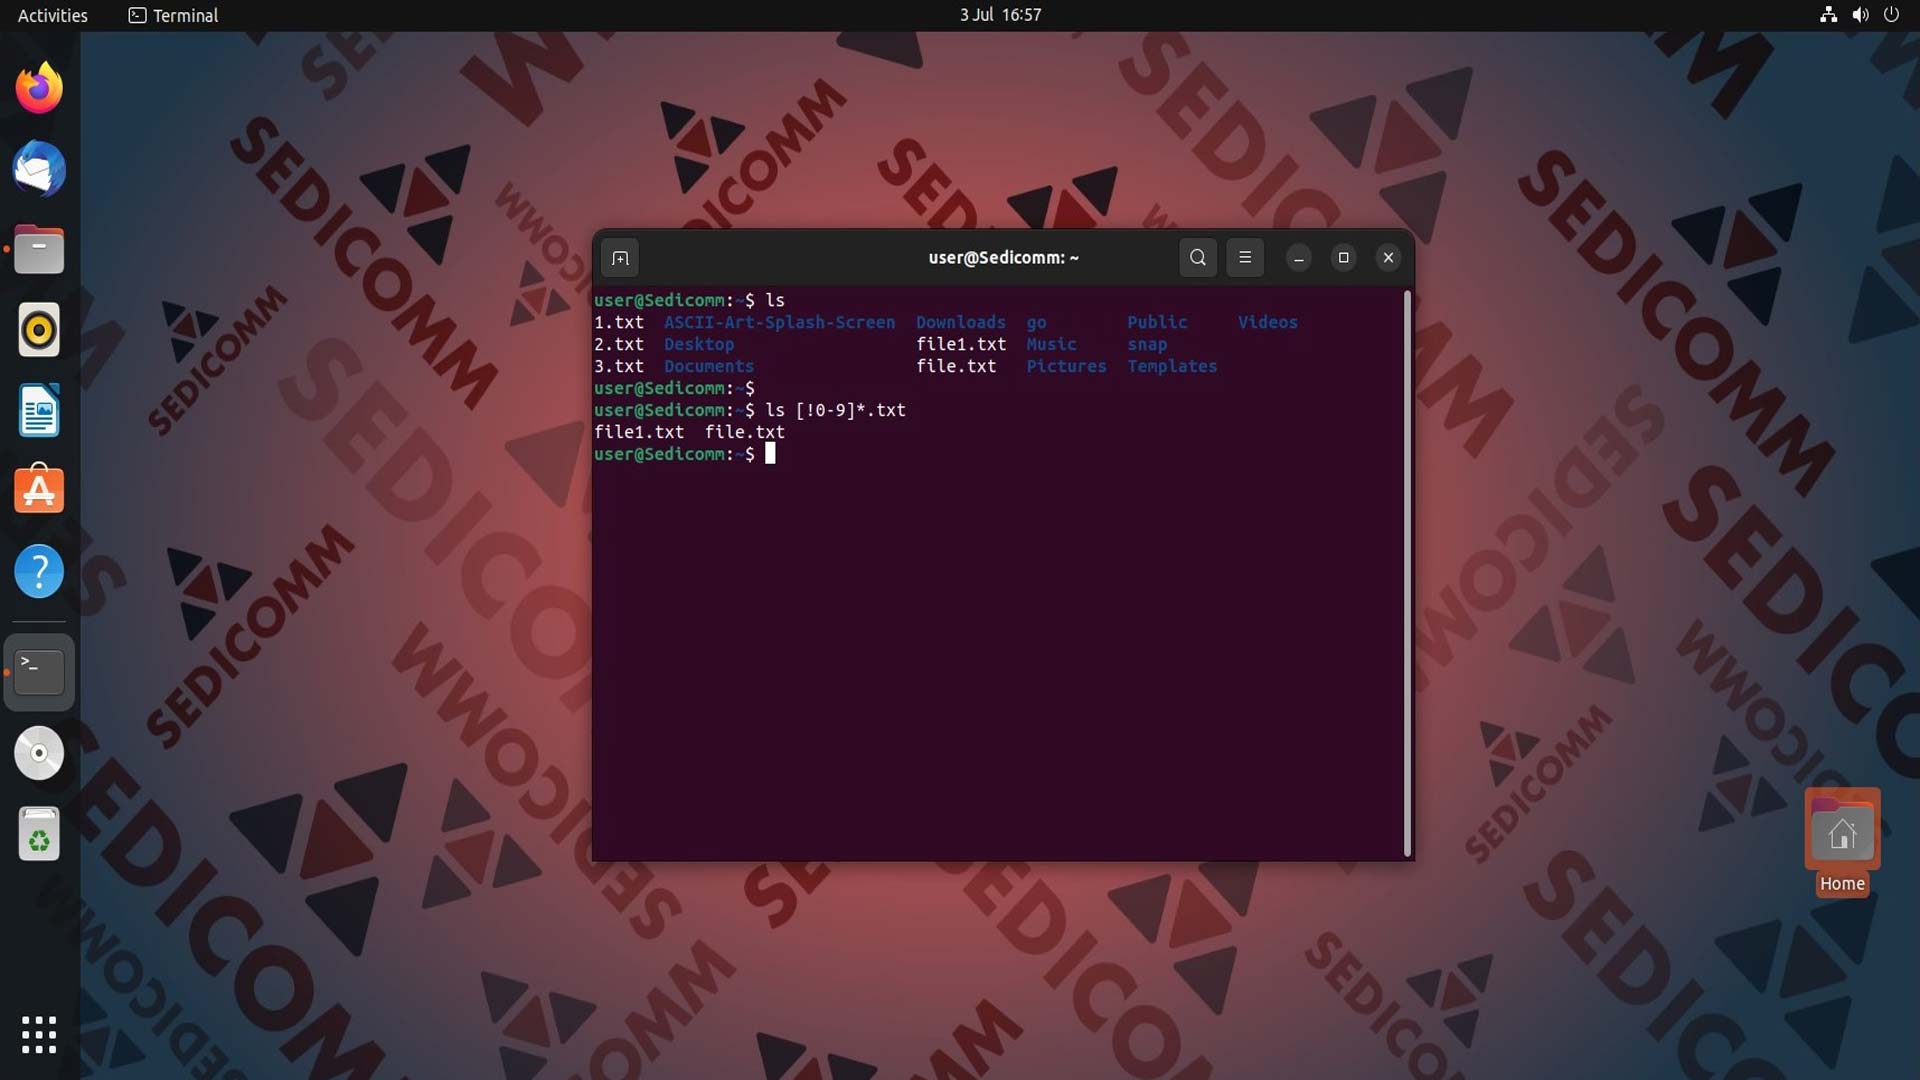The width and height of the screenshot is (1920, 1080).
Task: Click the snap directory name
Action: click(1147, 344)
